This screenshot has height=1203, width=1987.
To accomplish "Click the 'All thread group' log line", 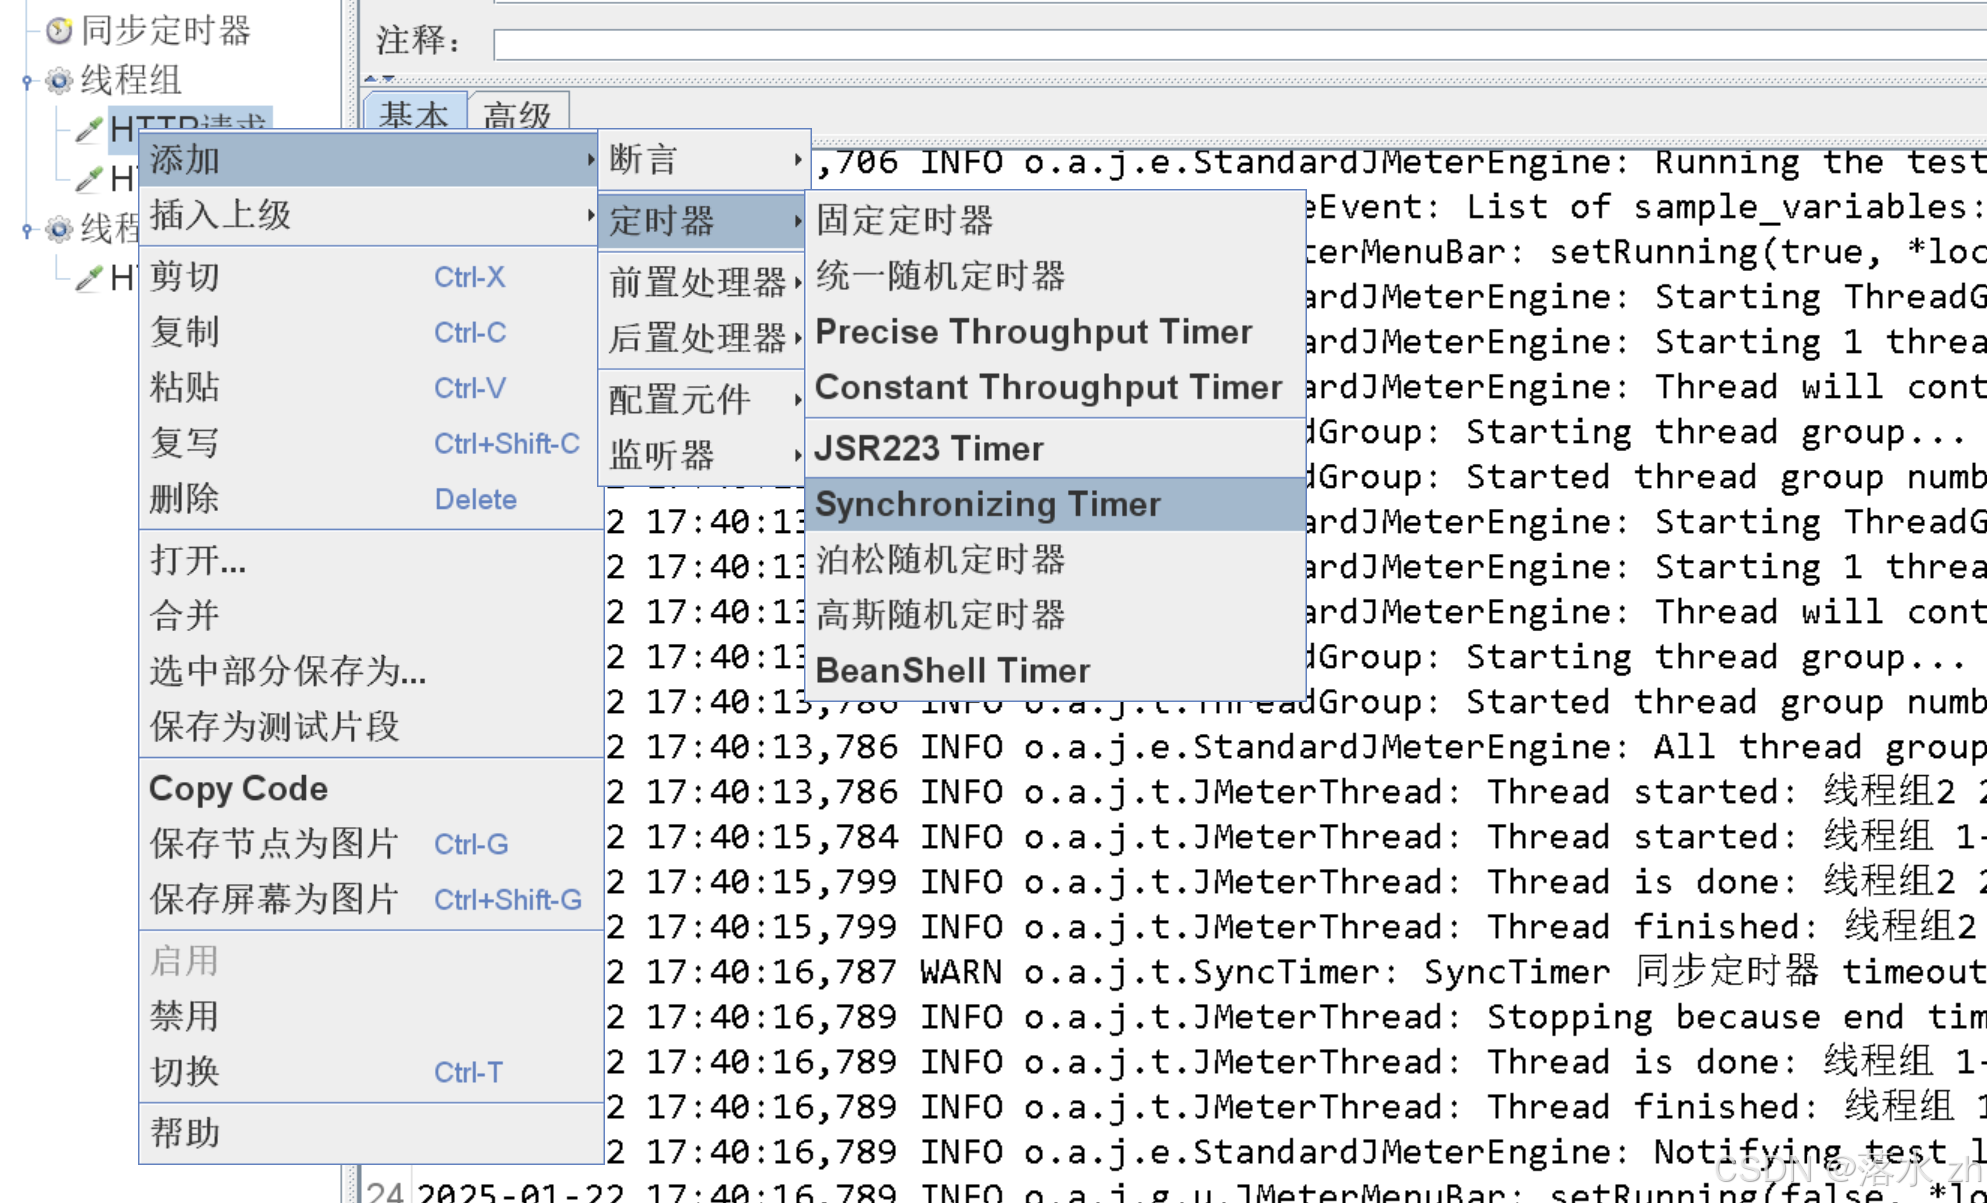I will tap(1296, 747).
